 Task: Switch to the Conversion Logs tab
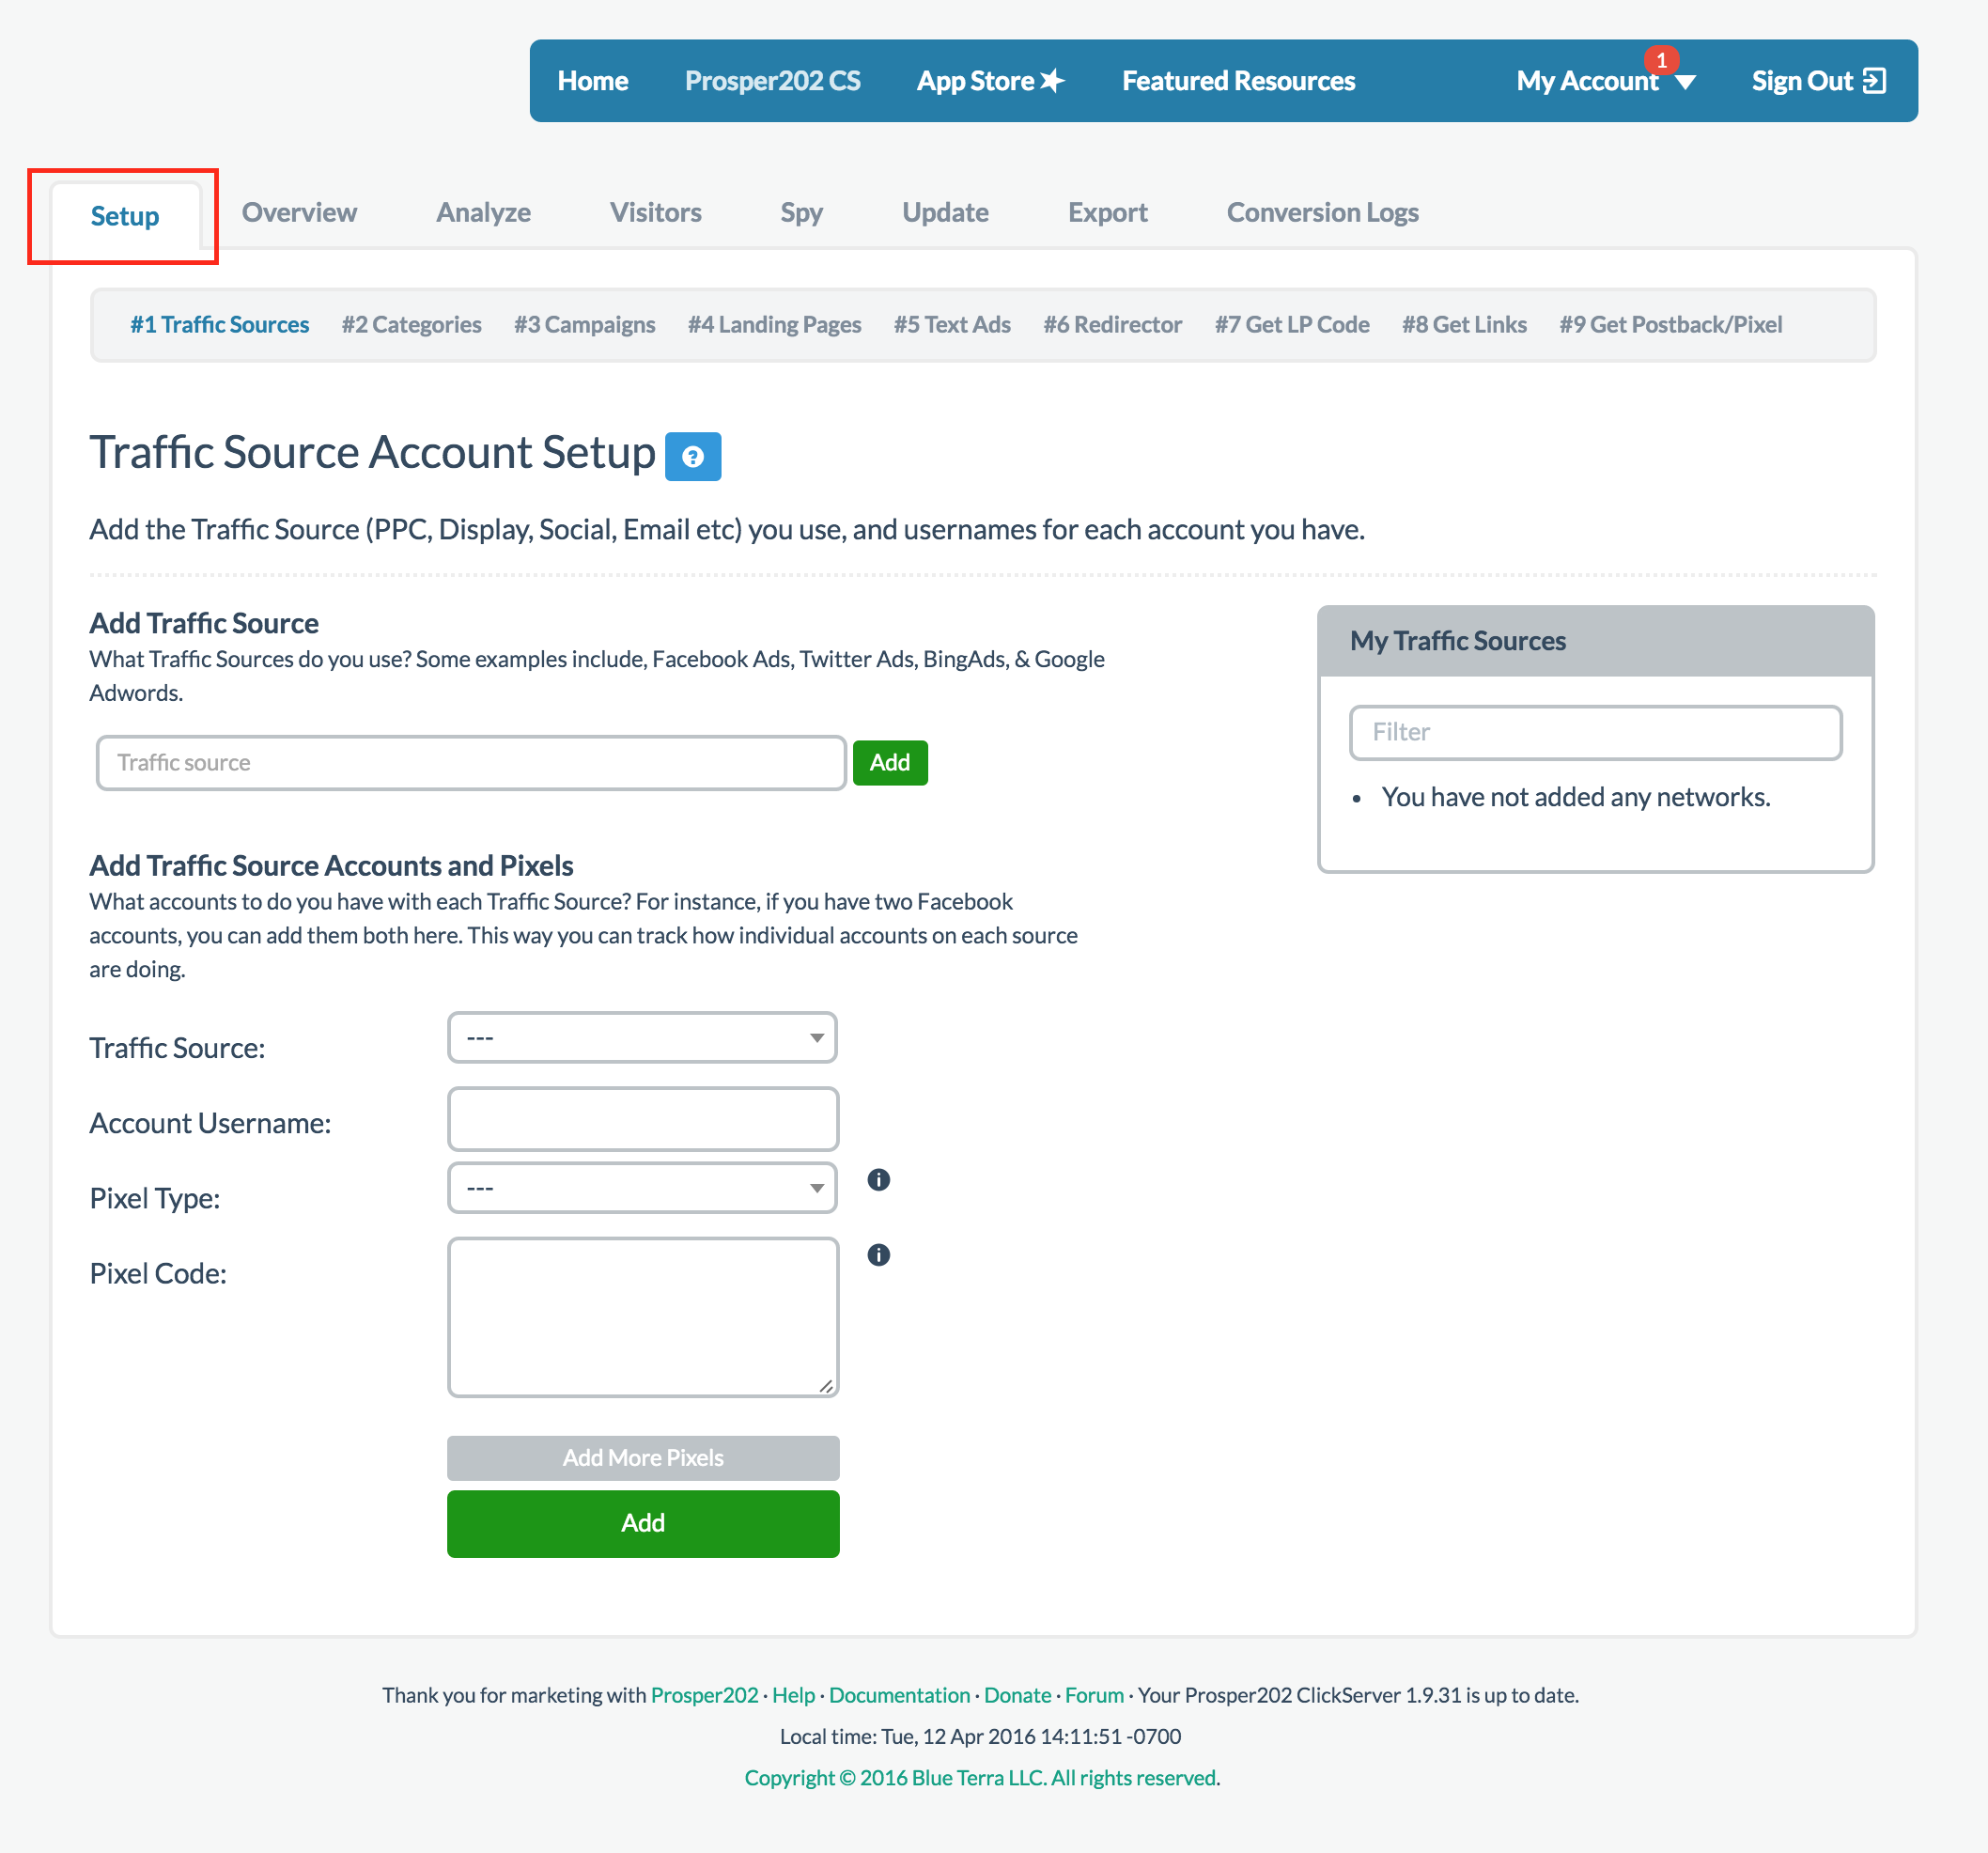(x=1322, y=212)
